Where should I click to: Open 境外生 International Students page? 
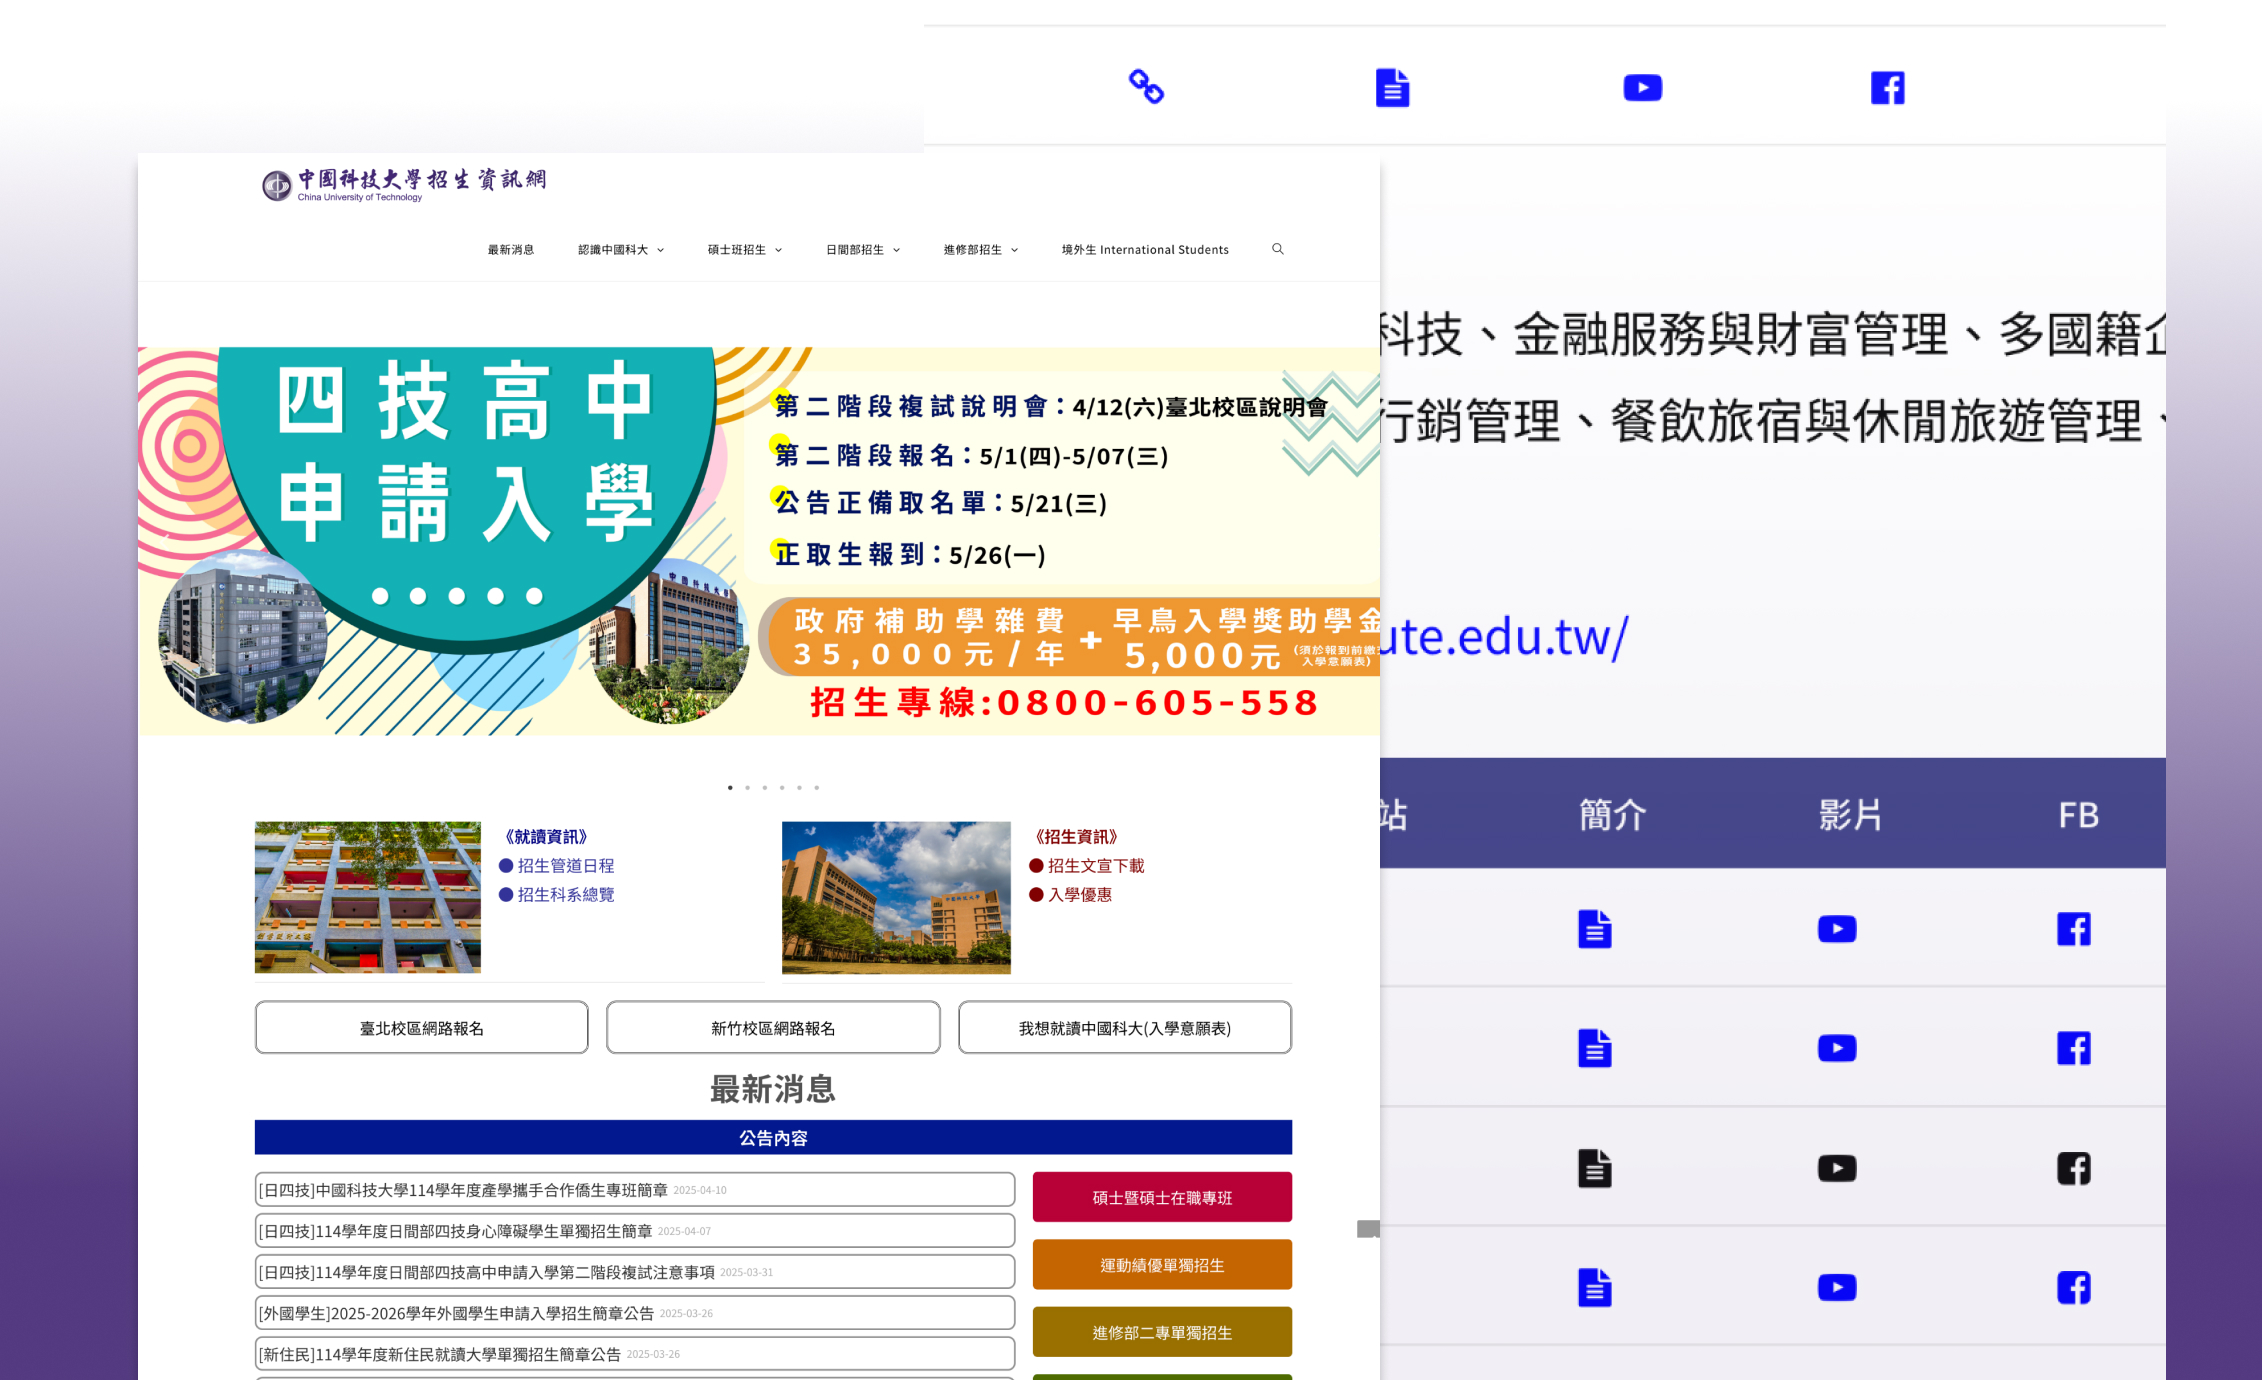[x=1145, y=249]
